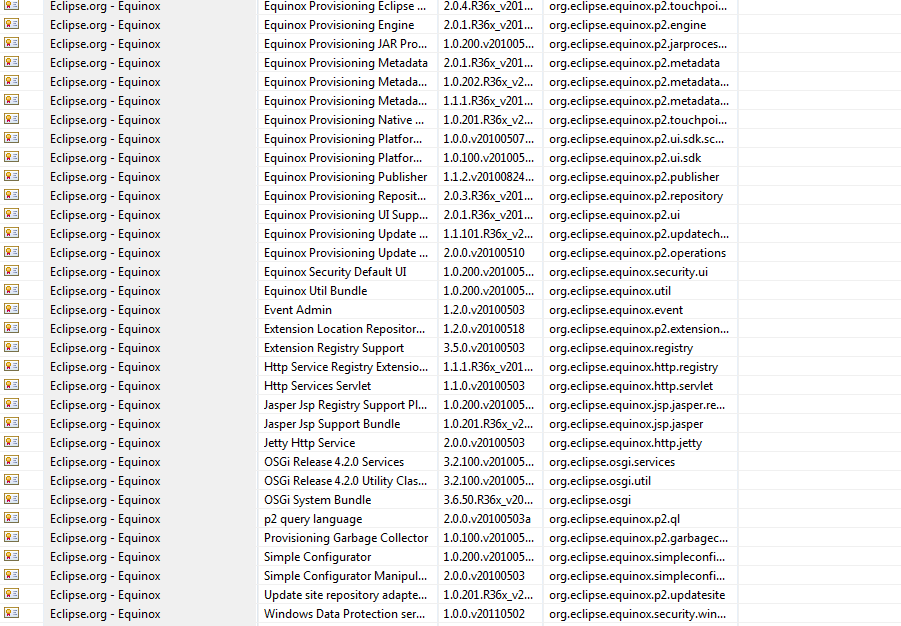Click the certificate icon in the Event Admin row
The width and height of the screenshot is (901, 626).
coord(11,309)
